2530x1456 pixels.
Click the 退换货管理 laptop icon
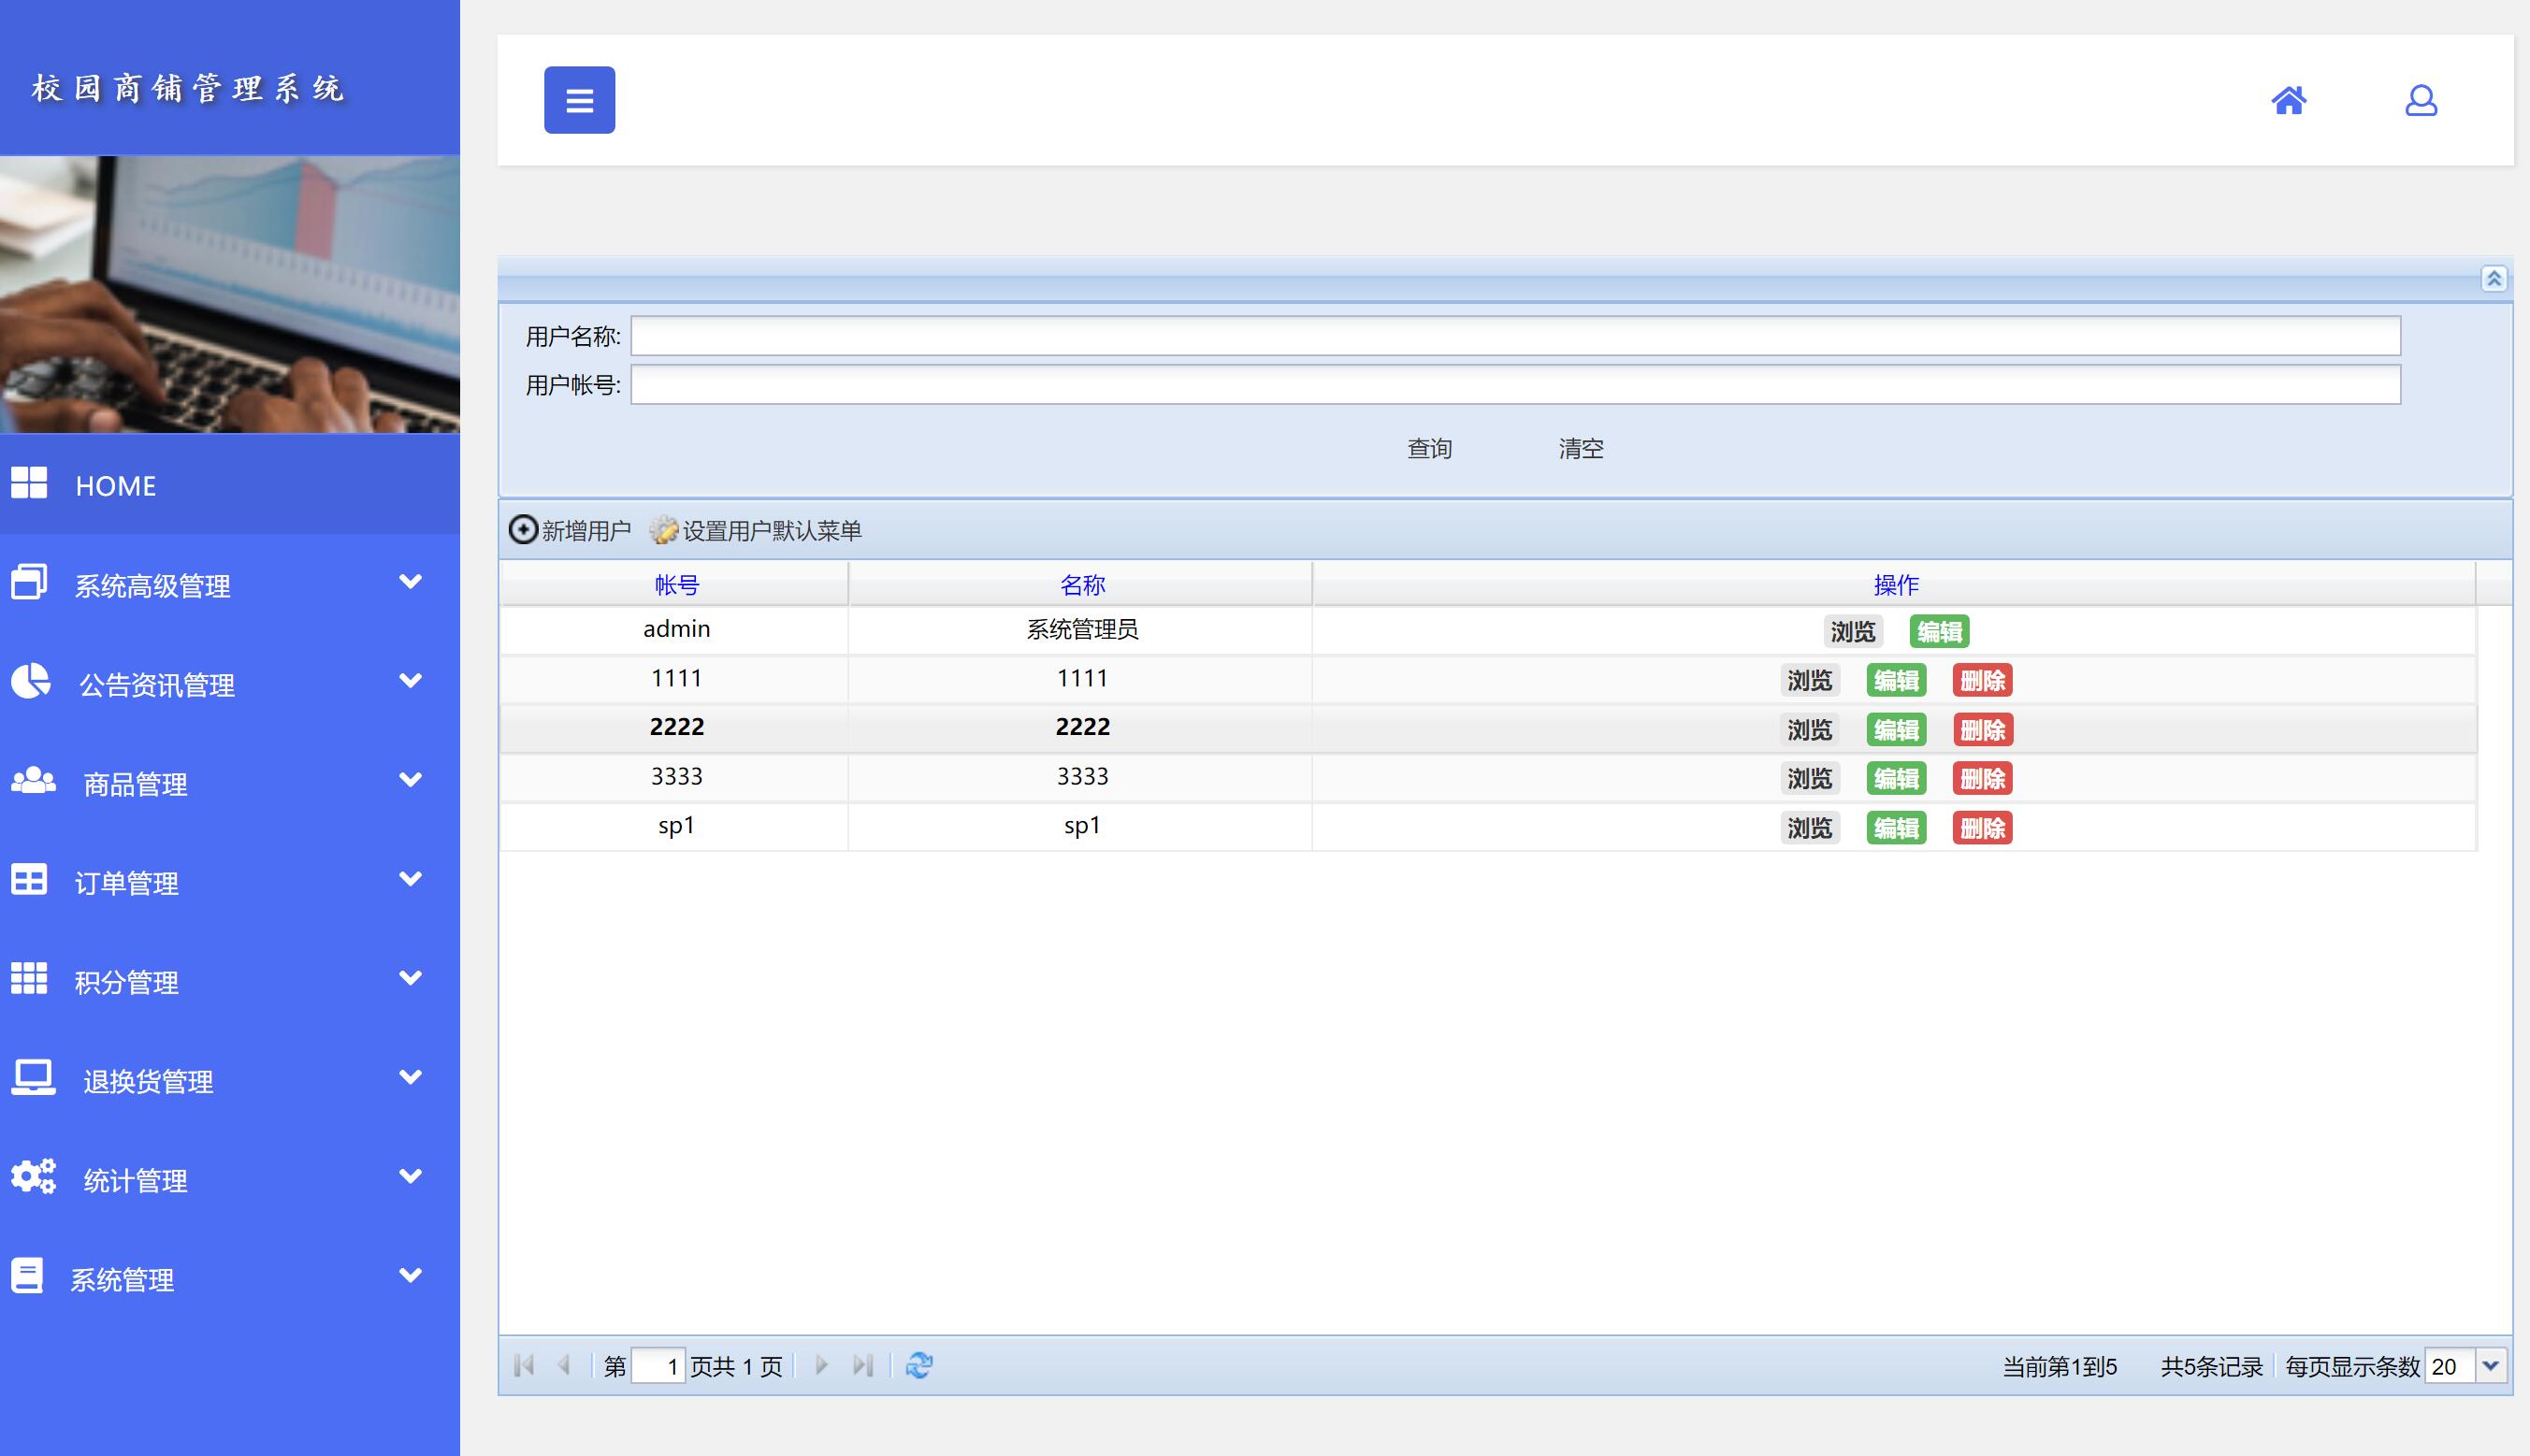coord(33,1077)
